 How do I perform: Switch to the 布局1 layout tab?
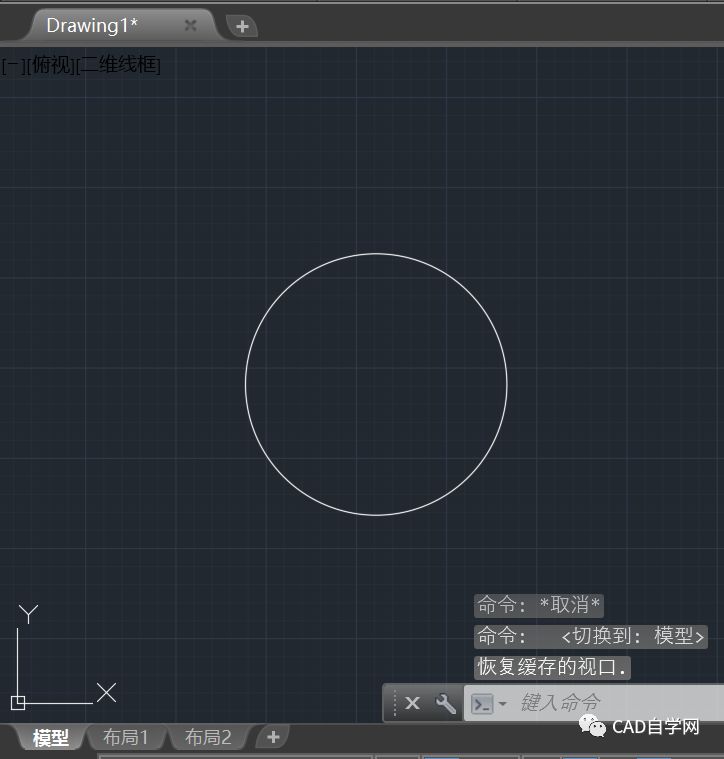coord(126,738)
